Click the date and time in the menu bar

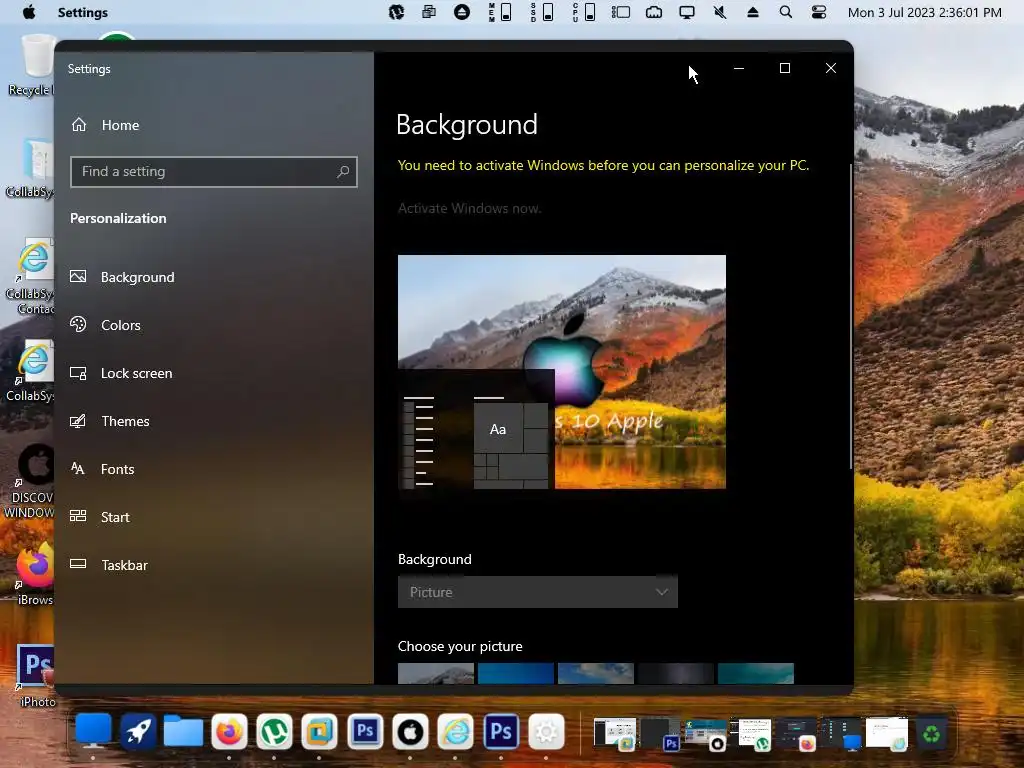pyautogui.click(x=924, y=12)
